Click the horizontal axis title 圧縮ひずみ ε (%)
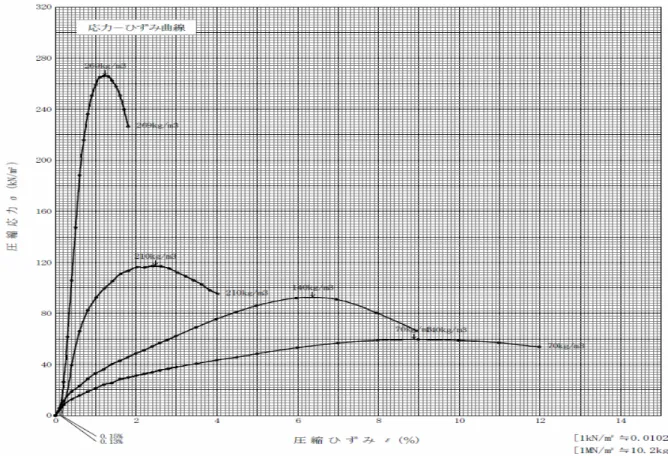The image size is (668, 456). point(356,440)
